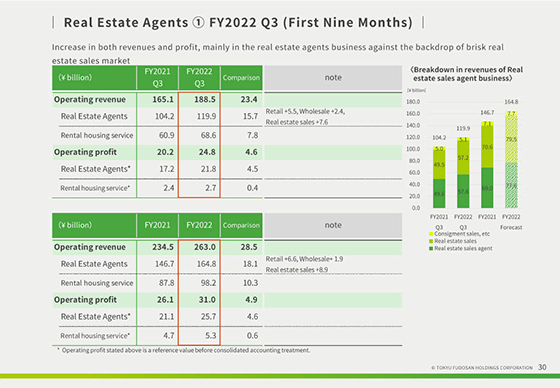560x388 pixels.
Task: Click the dark green Real estate sales agent legend swatch
Action: [431, 248]
